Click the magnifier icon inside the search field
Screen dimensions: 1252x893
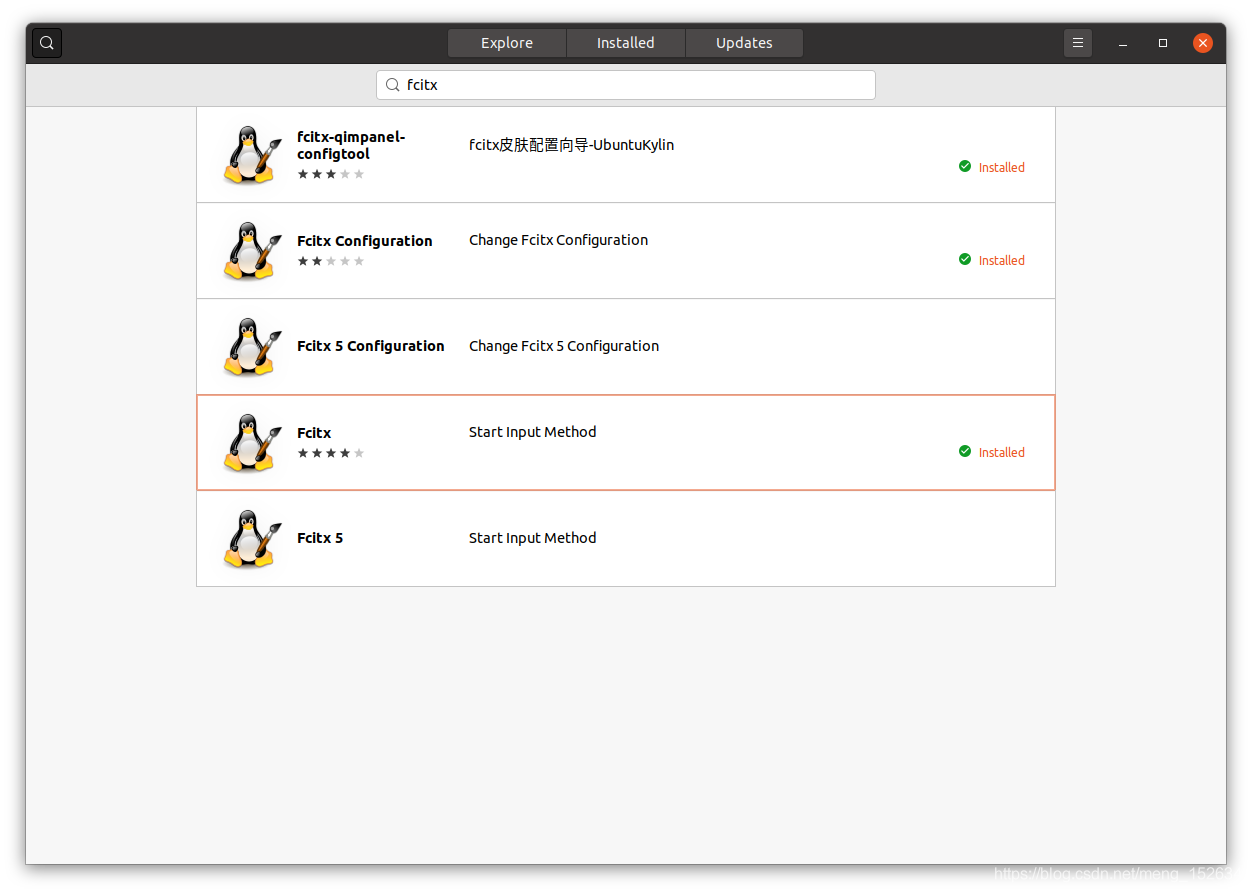[393, 85]
